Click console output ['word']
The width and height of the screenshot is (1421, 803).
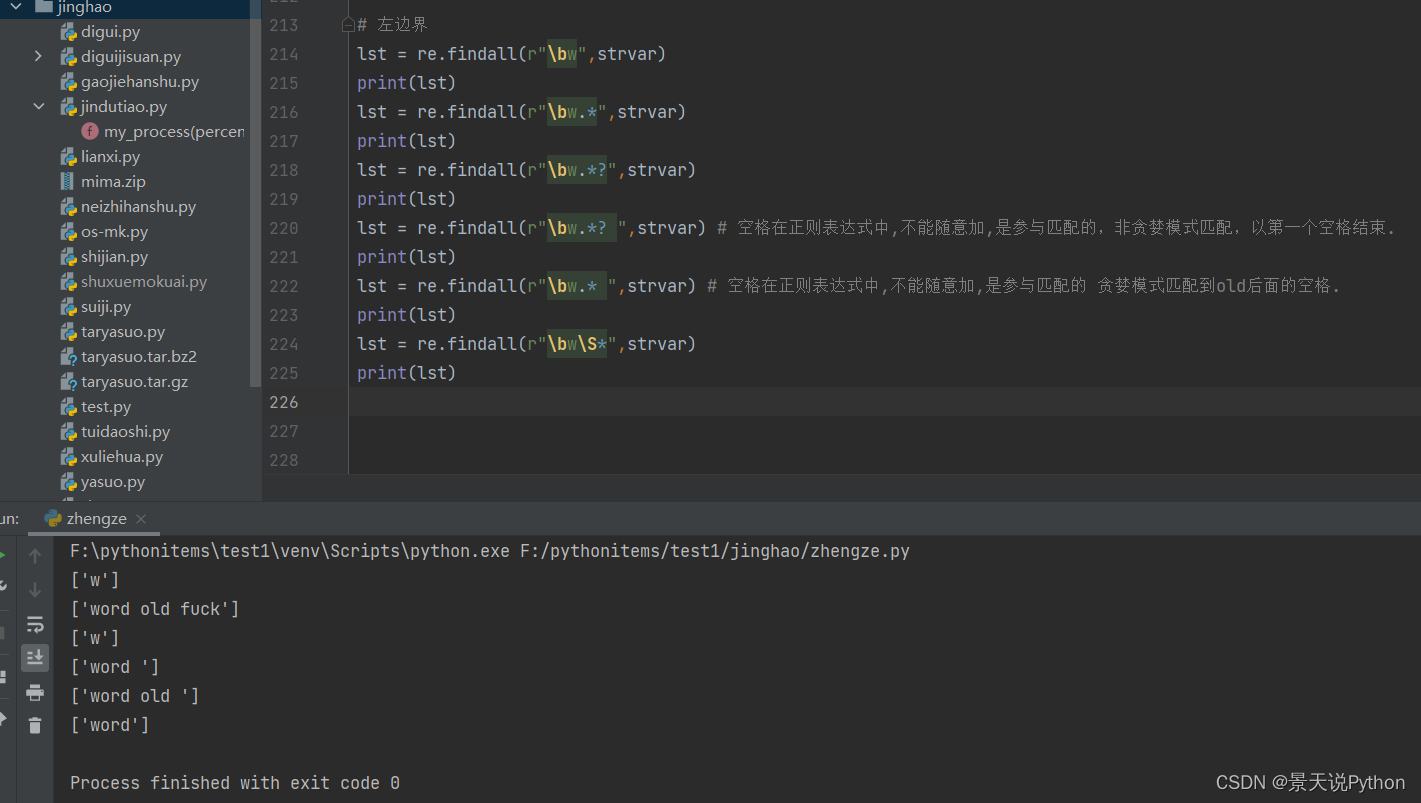110,725
